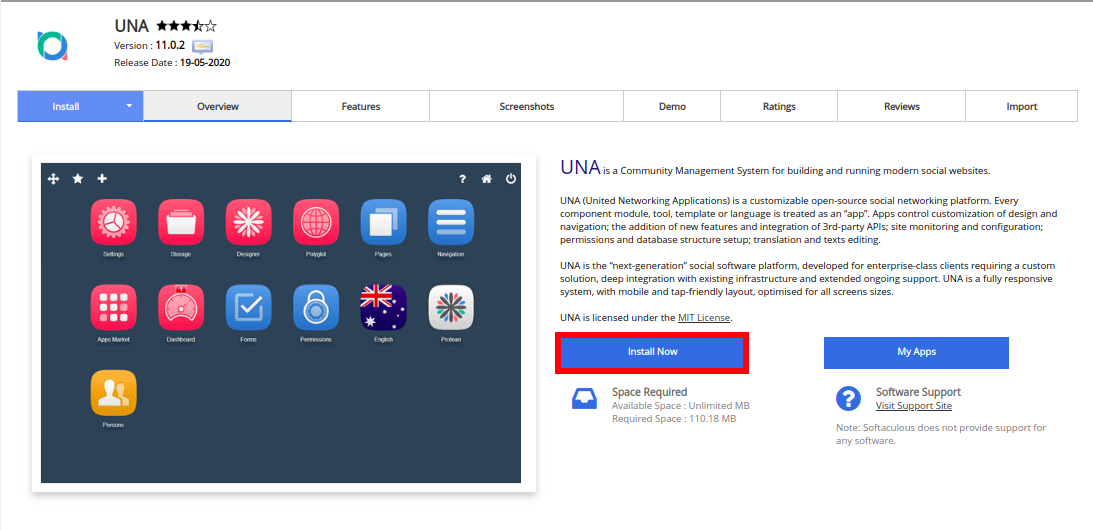Click the Storage folder app icon

pos(181,222)
